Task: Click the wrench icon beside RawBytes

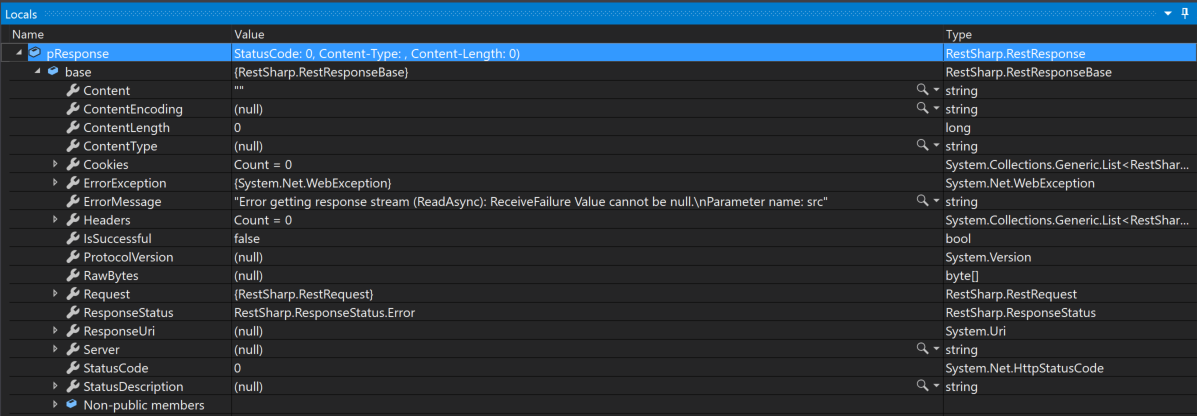Action: pos(73,276)
